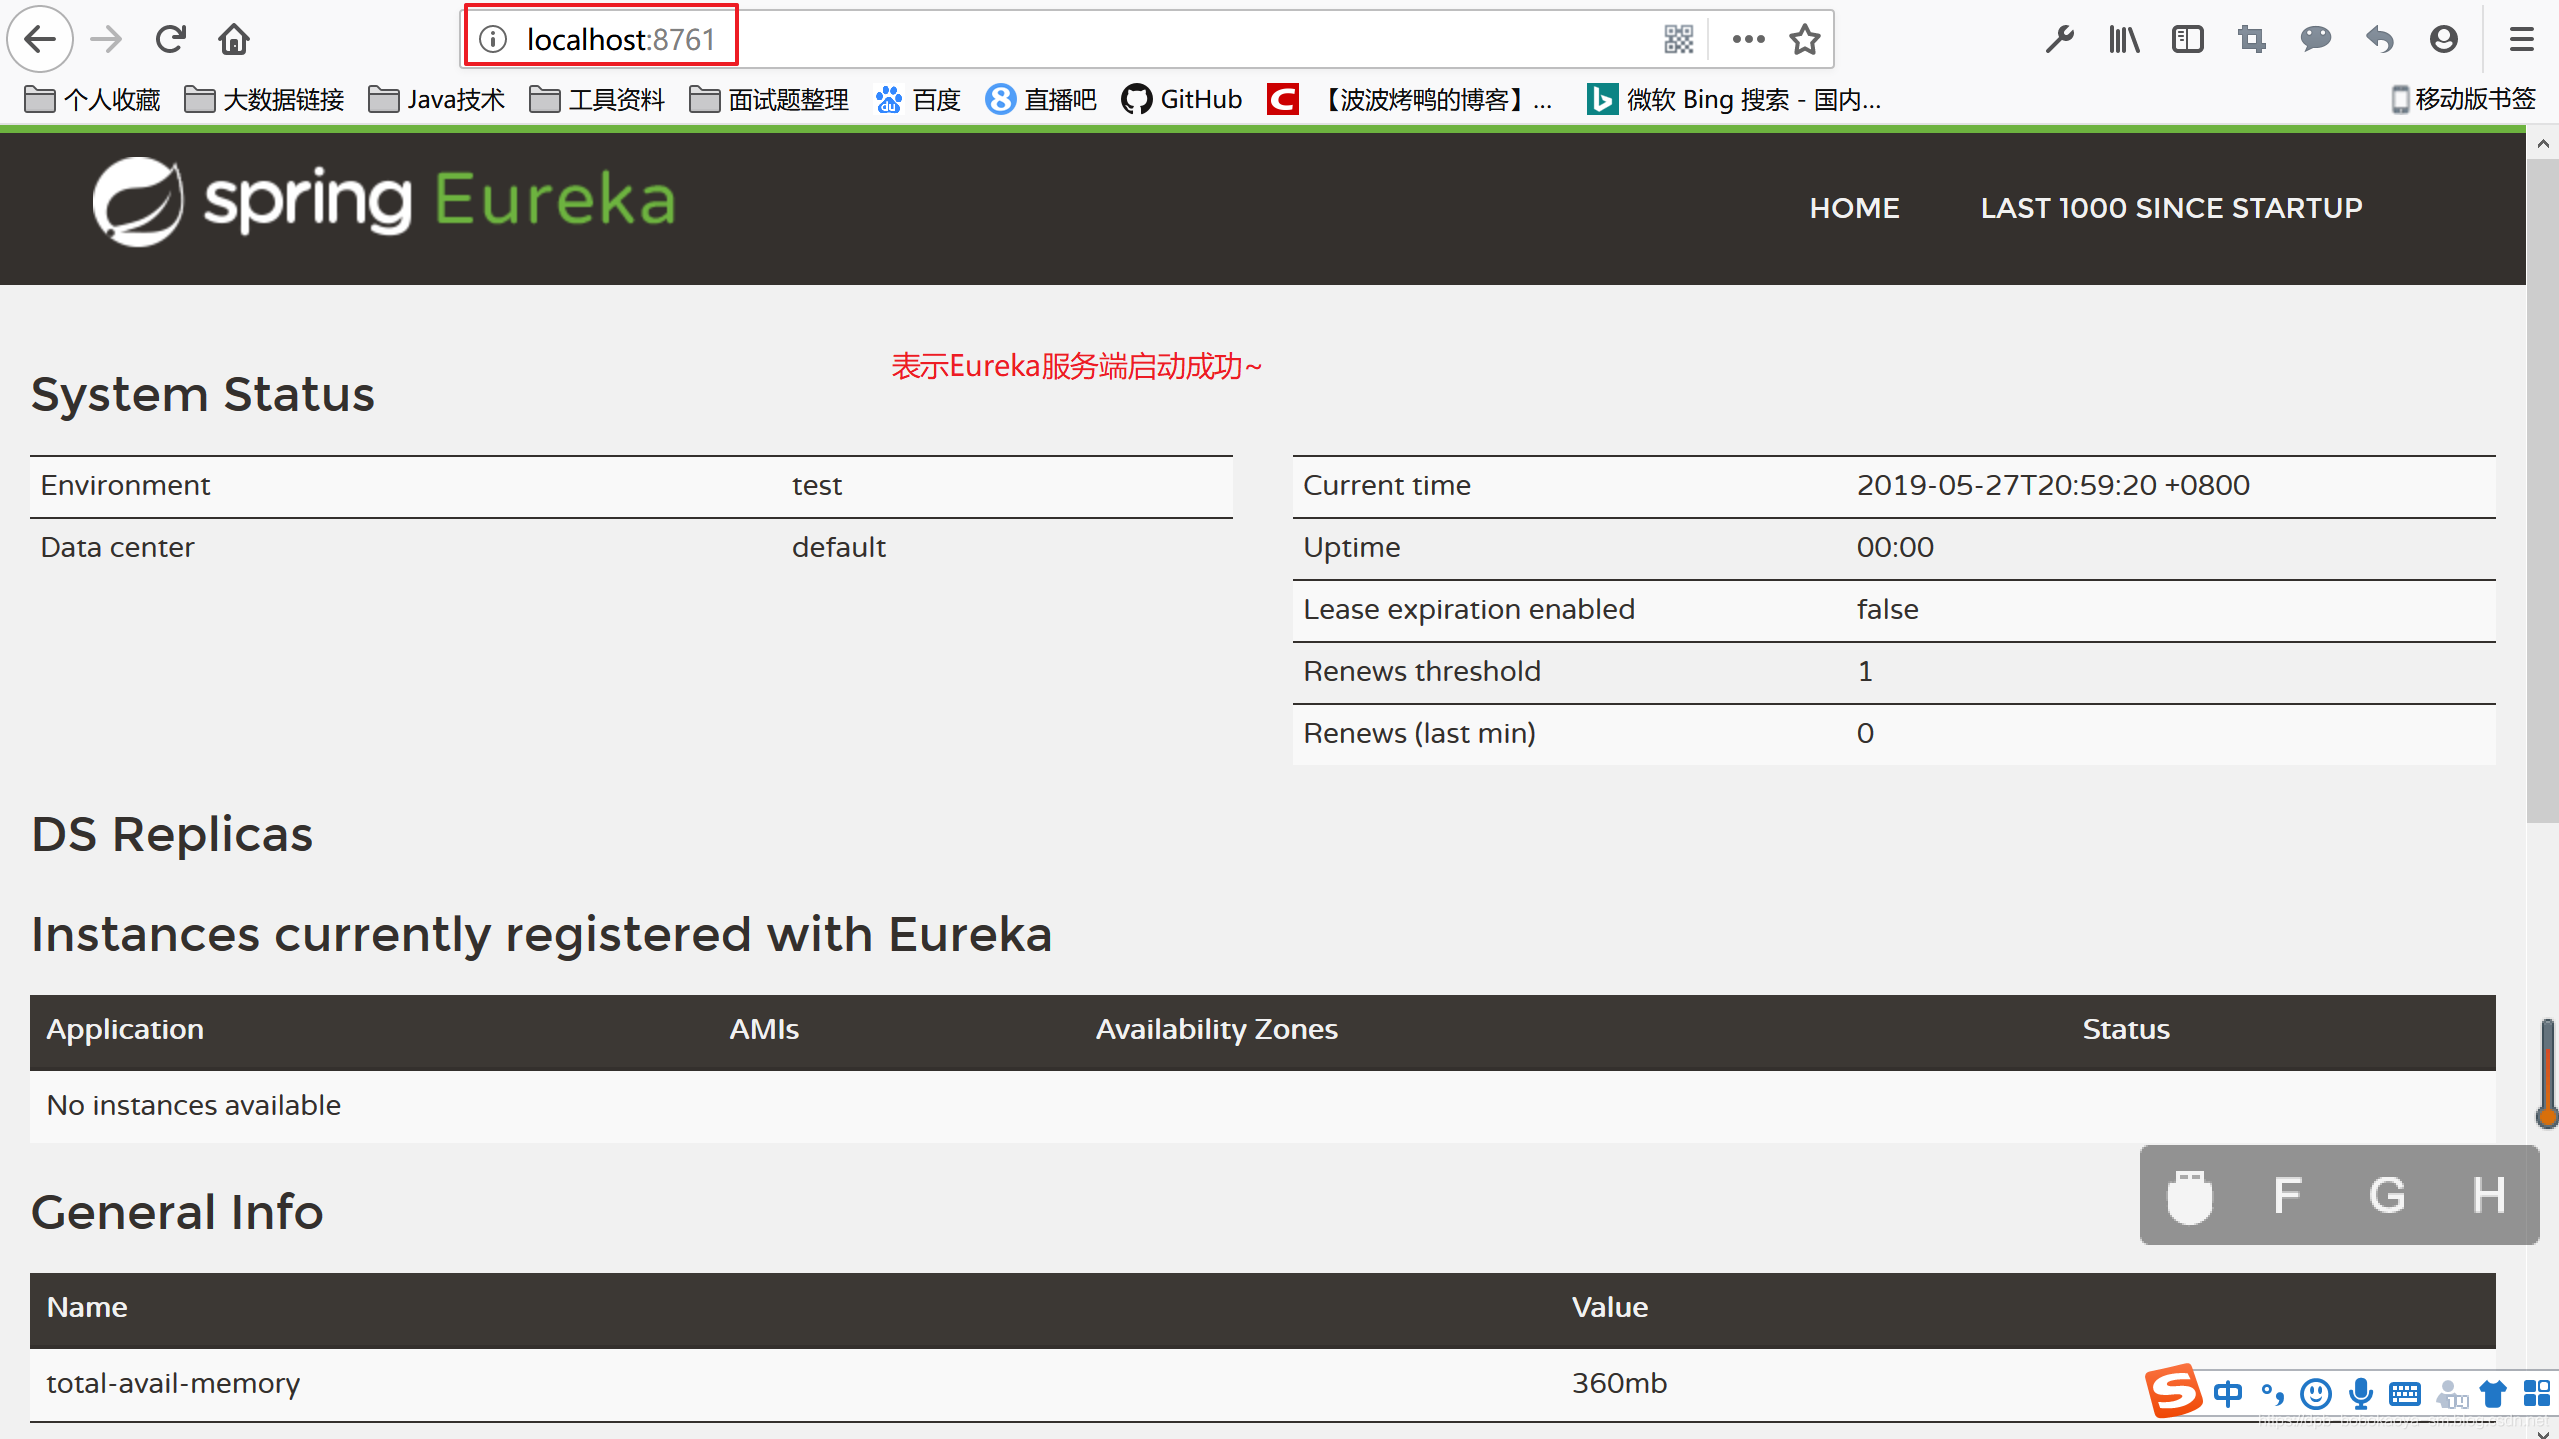Click the thermometer widget at right edge
The height and width of the screenshot is (1439, 2559).
(x=2546, y=1075)
